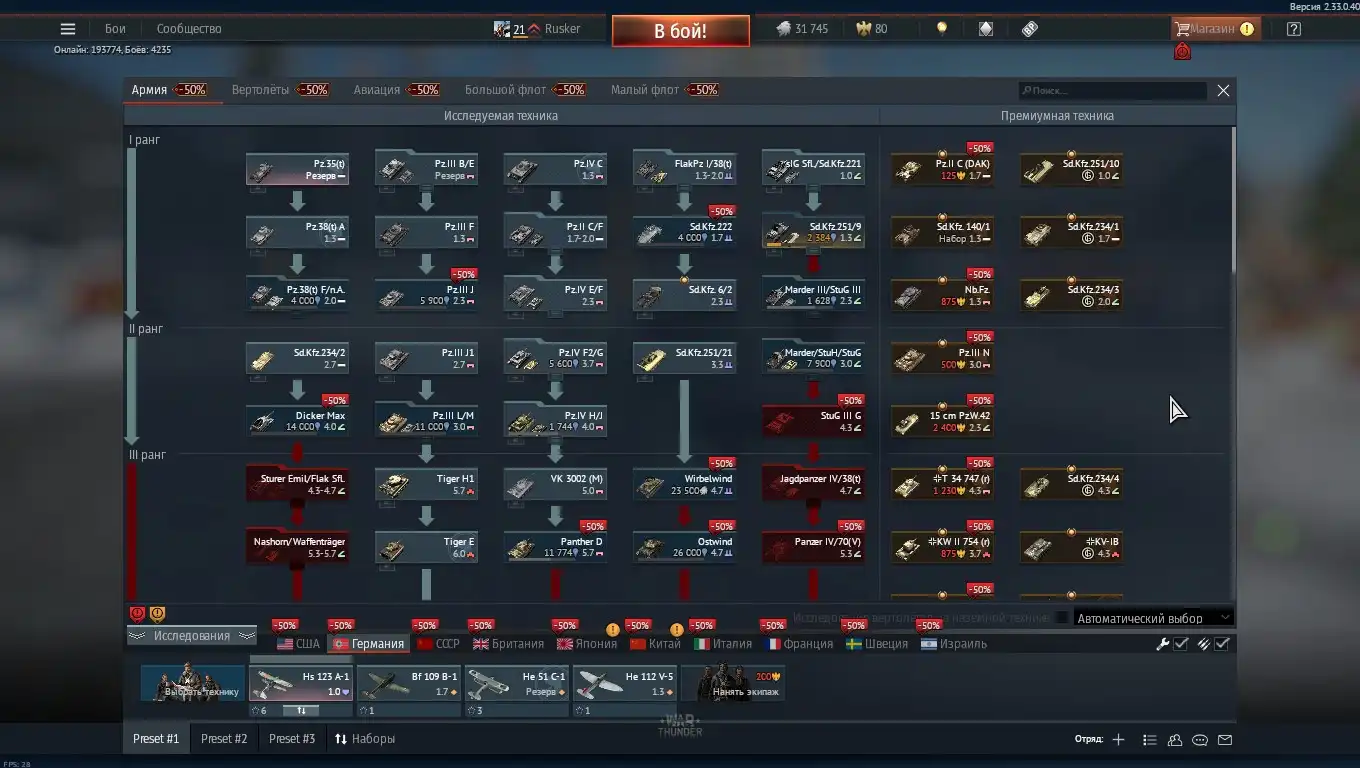Open the Бои menu
Screen dimensions: 1360x768
(x=115, y=29)
